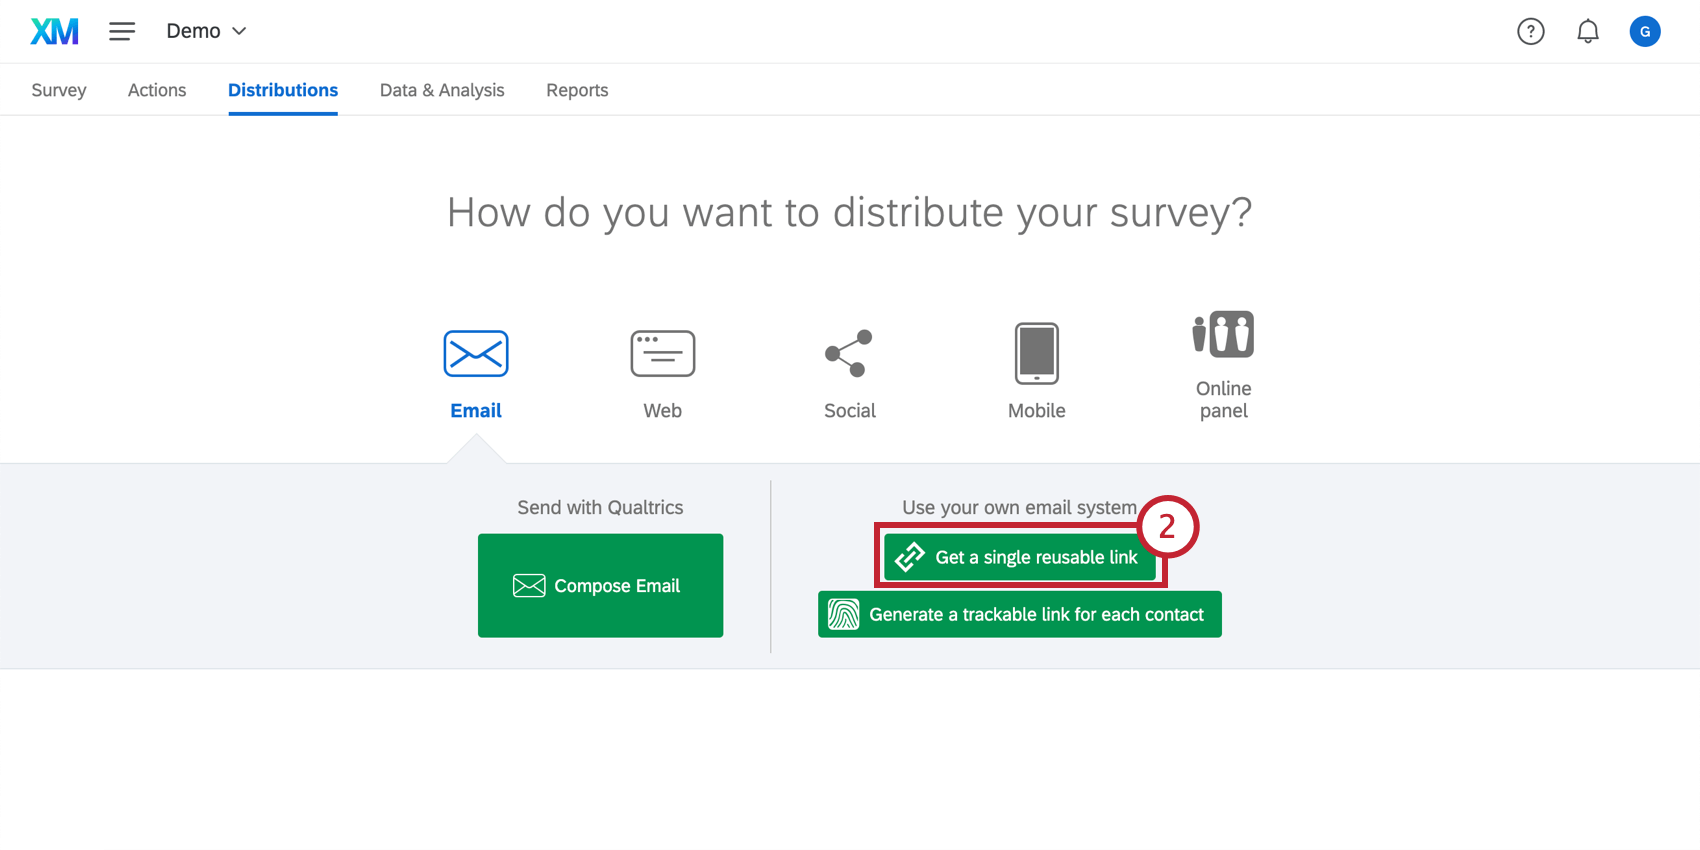This screenshot has height=850, width=1700.
Task: Choose the Online panel icon
Action: [x=1223, y=335]
